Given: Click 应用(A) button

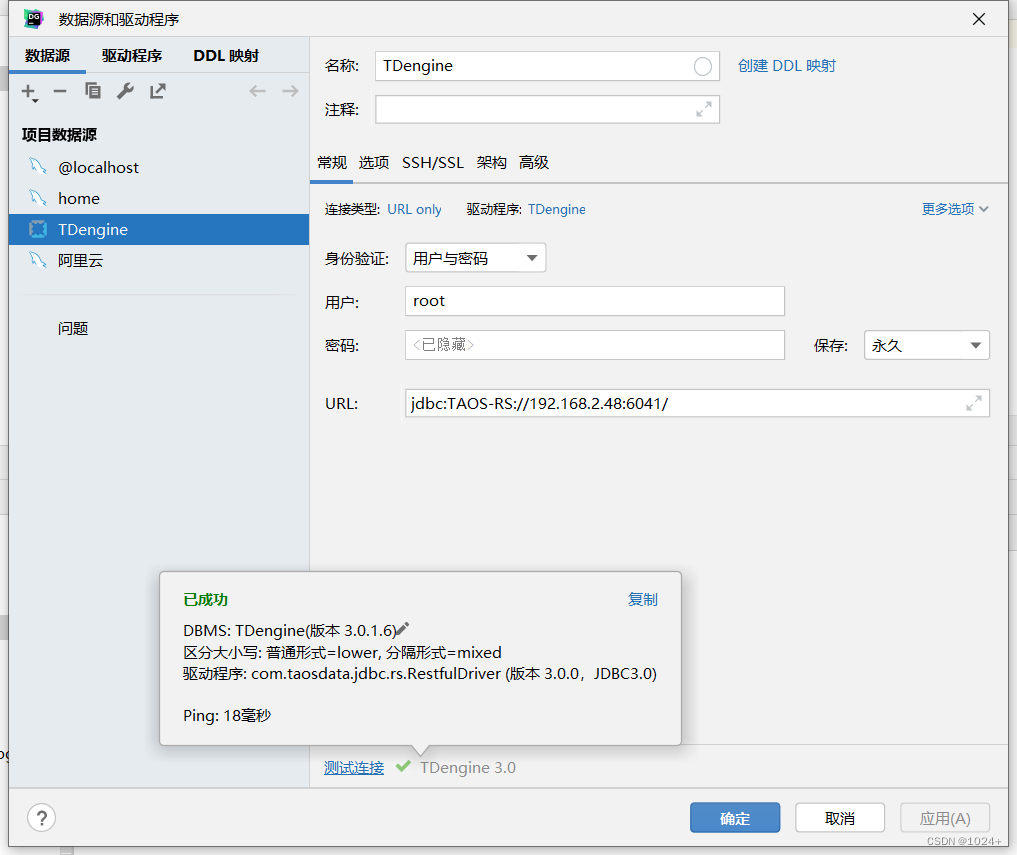Looking at the screenshot, I should point(945,818).
